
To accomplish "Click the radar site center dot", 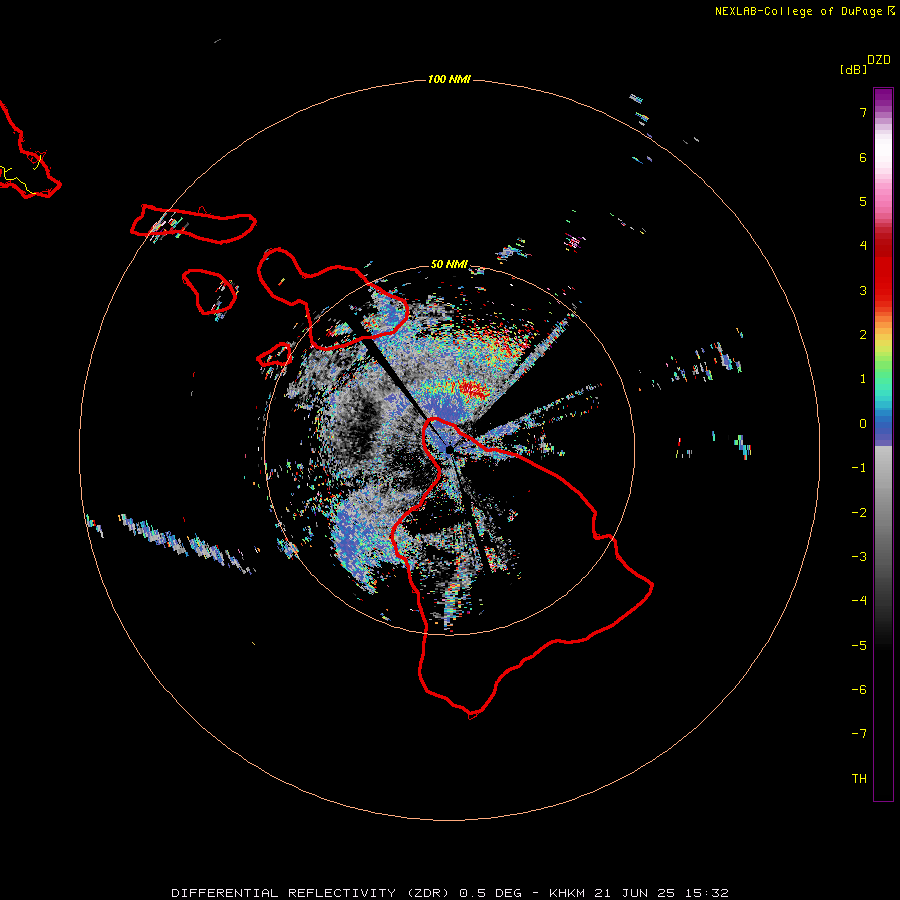I will coord(449,450).
